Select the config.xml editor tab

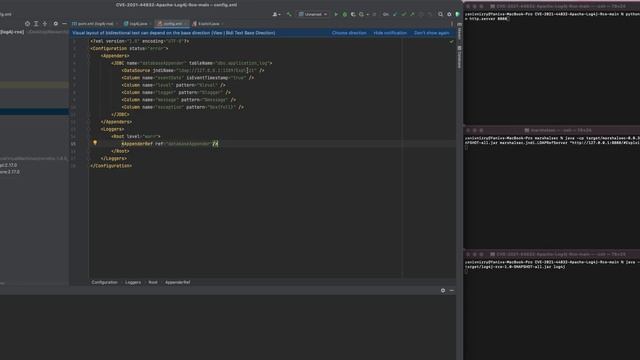click(x=172, y=24)
